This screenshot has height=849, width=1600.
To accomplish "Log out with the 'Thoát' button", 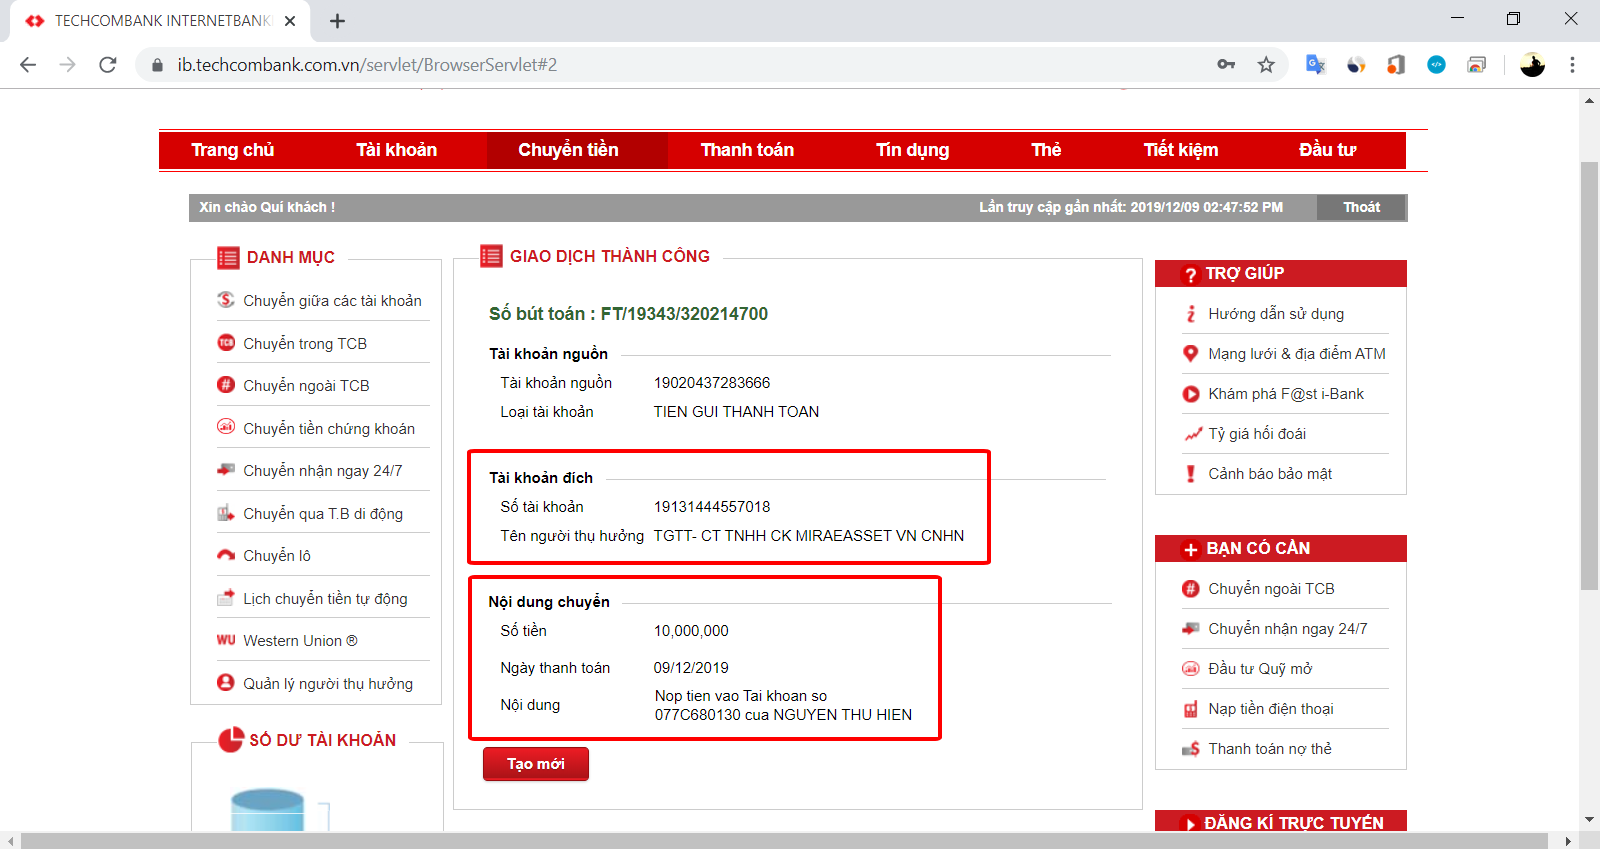I will [x=1361, y=207].
